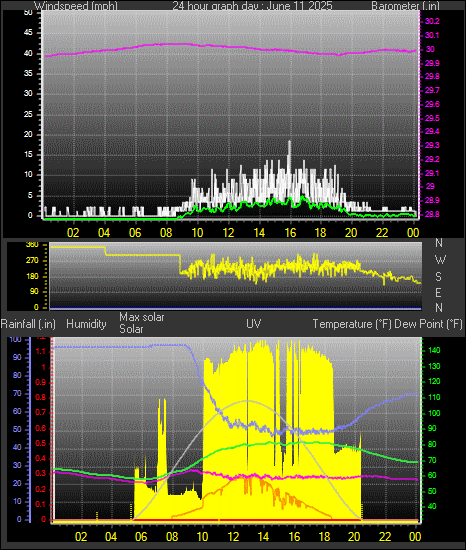Screen dimensions: 466x550
Task: Click the W compass label on direction graph
Action: click(x=440, y=260)
